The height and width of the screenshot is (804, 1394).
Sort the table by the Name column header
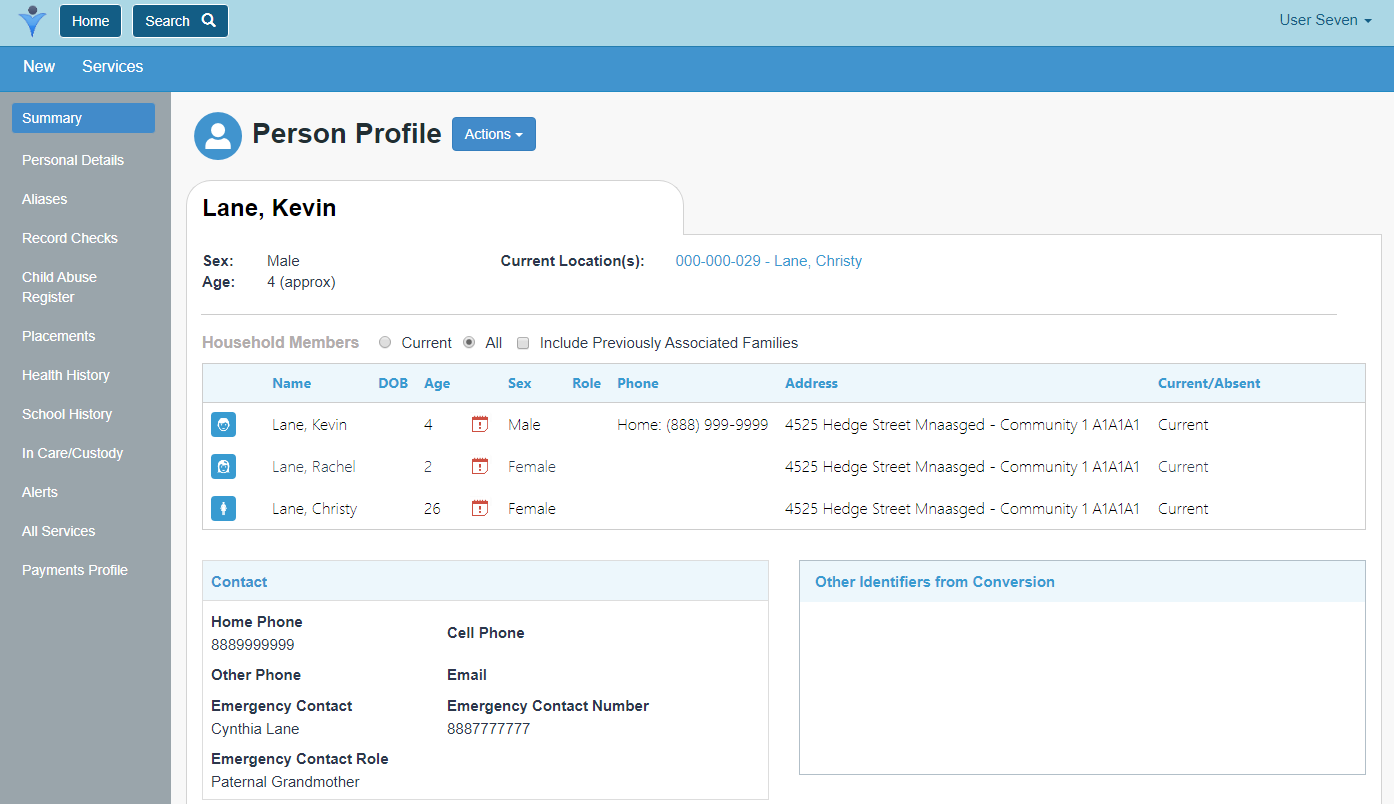click(x=291, y=384)
